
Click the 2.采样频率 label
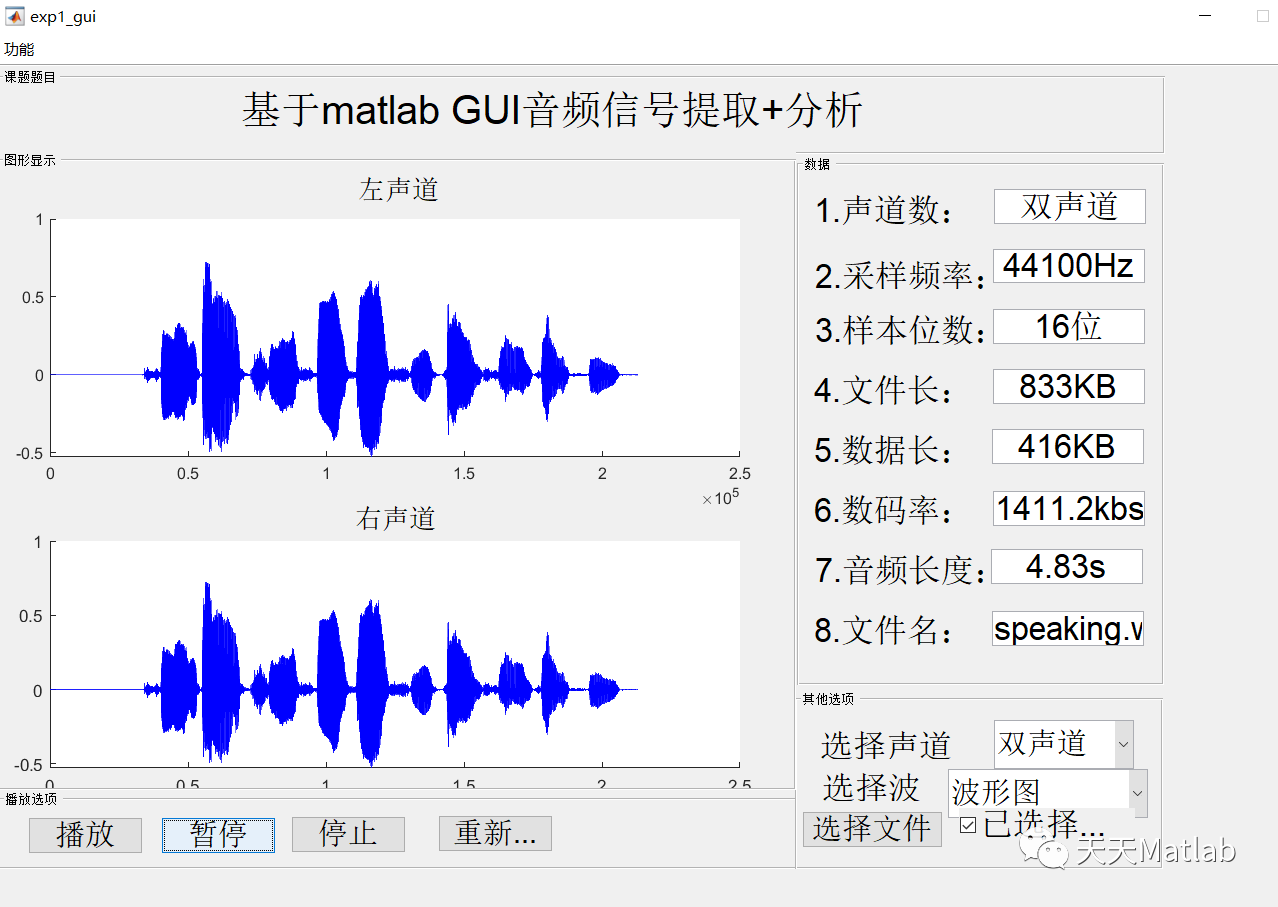click(900, 276)
